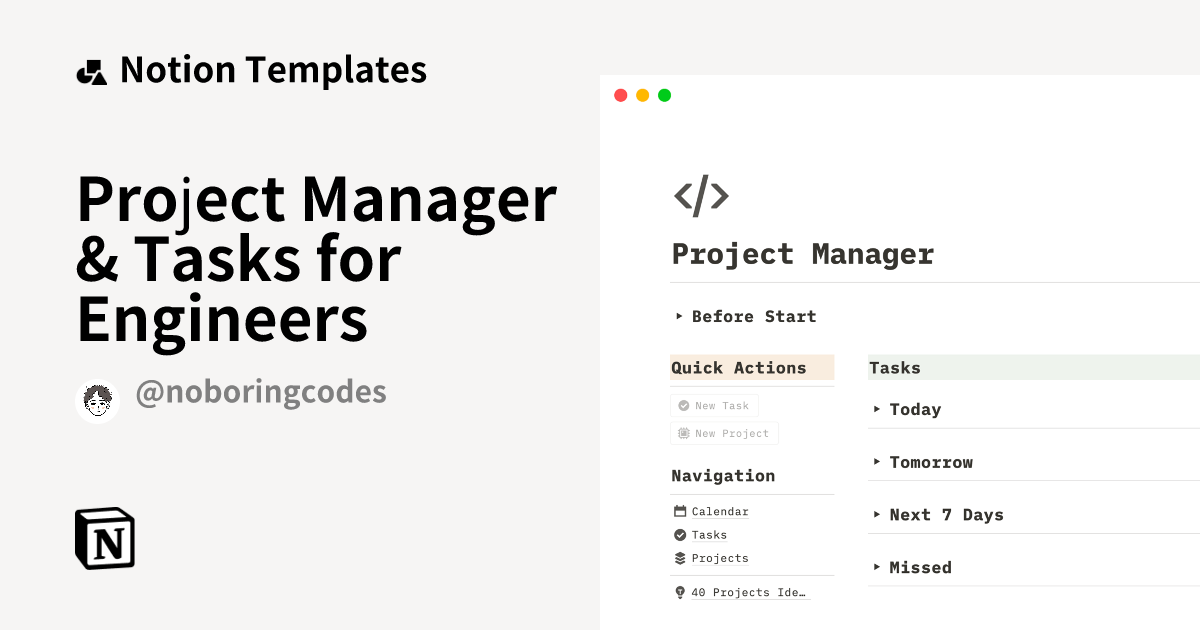This screenshot has width=1200, height=630.
Task: Select the Calendar icon in Navigation
Action: [679, 511]
